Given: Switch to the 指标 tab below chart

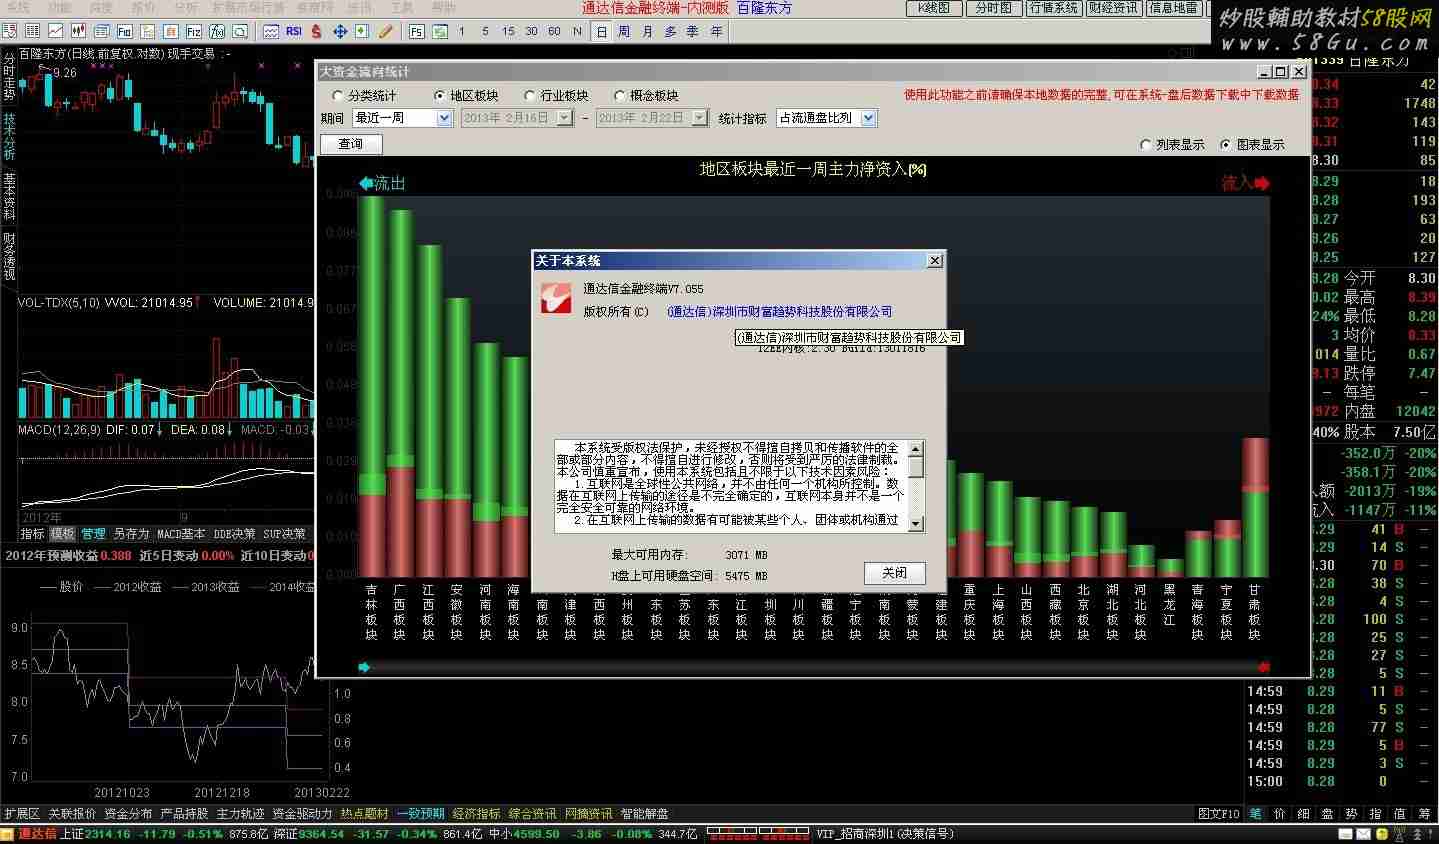Looking at the screenshot, I should (33, 534).
